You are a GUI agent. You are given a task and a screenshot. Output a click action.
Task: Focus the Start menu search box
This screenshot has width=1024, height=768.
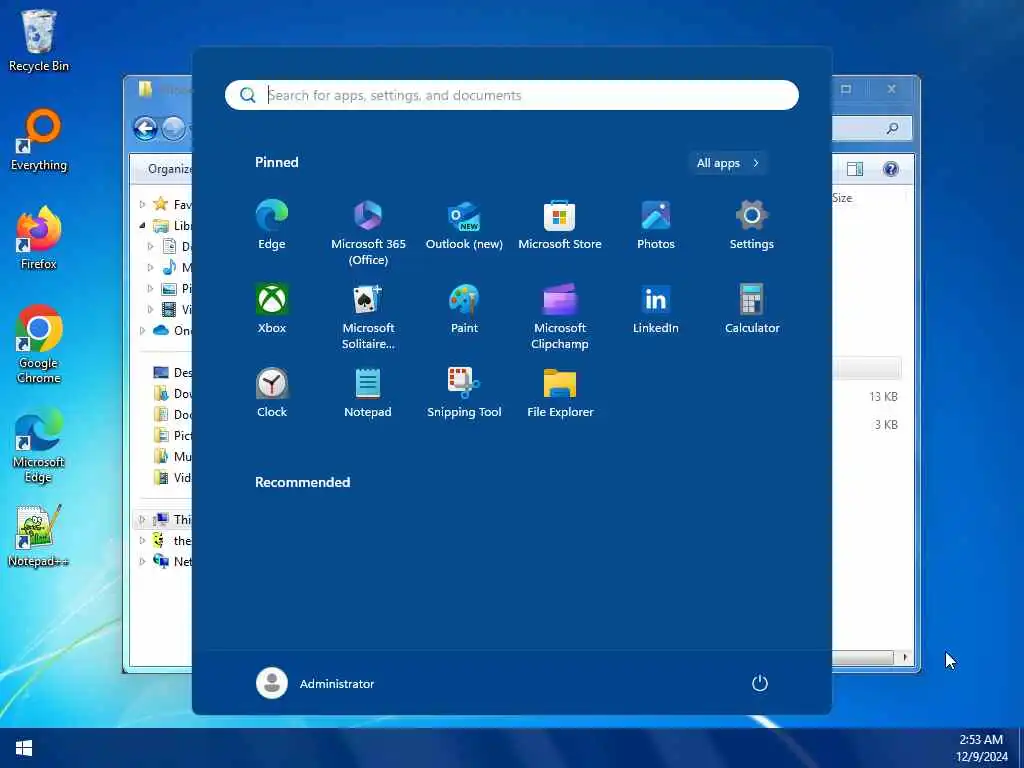(511, 95)
